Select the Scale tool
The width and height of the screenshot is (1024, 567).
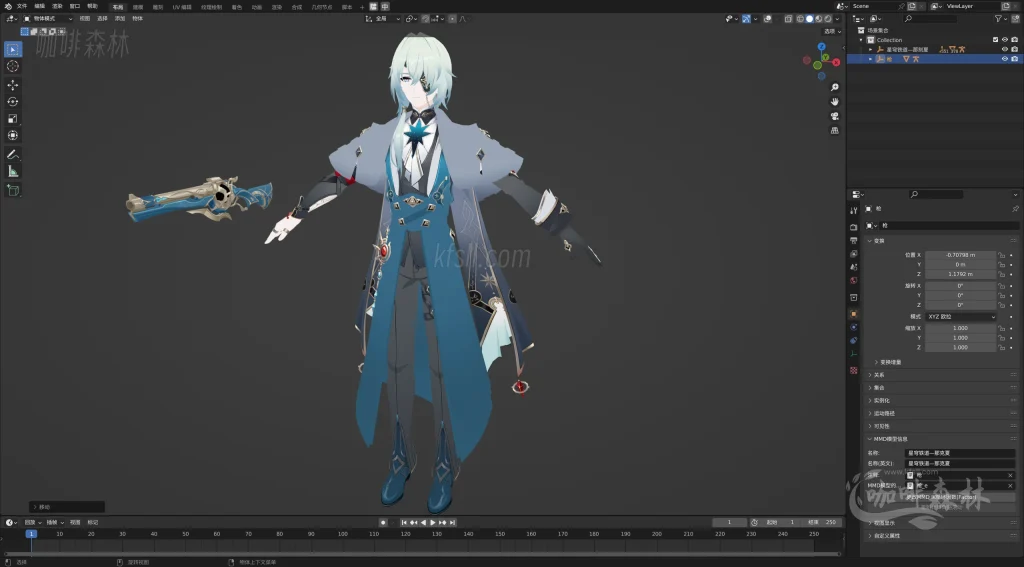pyautogui.click(x=12, y=118)
